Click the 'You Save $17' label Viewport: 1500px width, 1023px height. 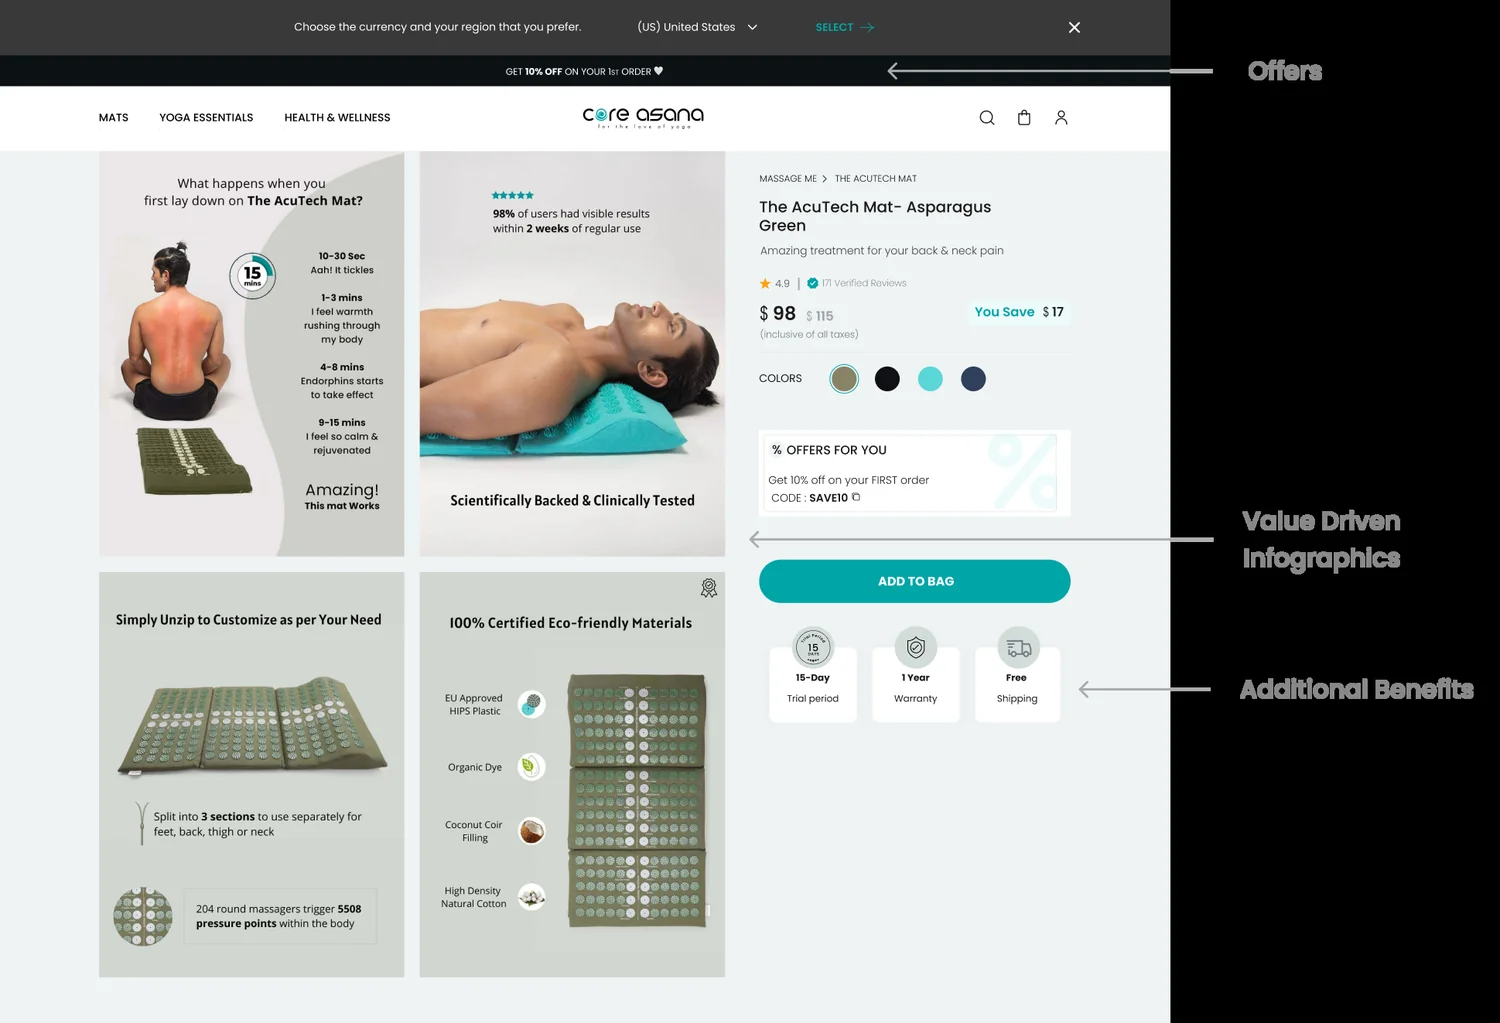point(1019,312)
